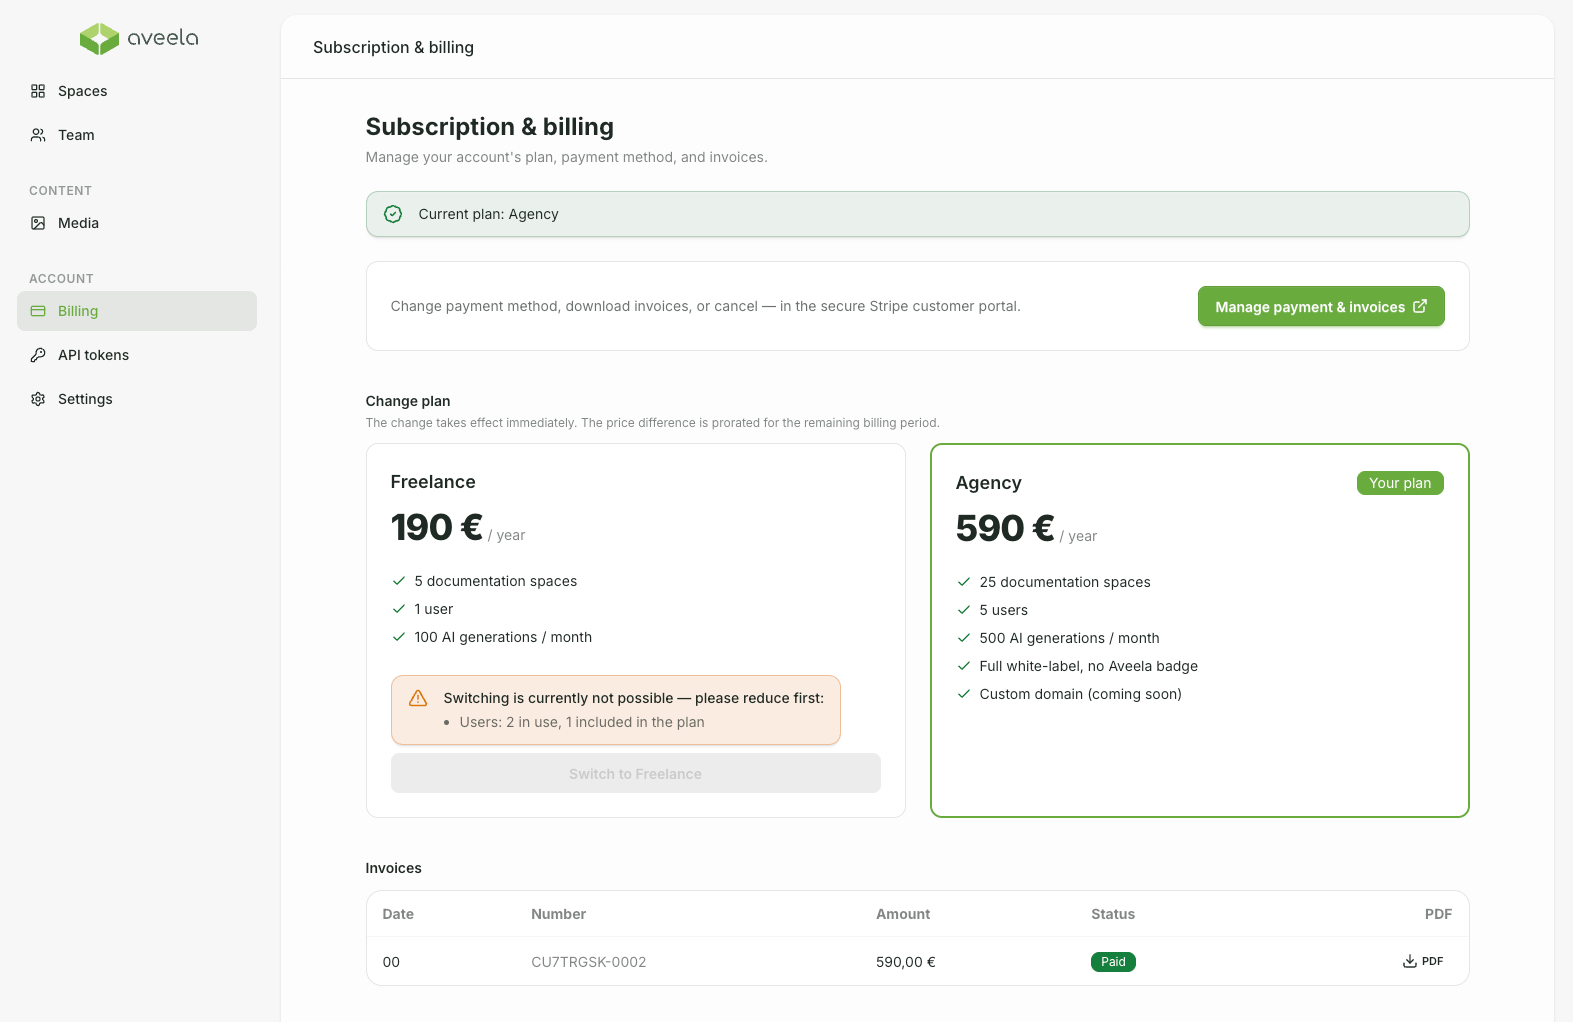Click the 190 € price
Image resolution: width=1573 pixels, height=1022 pixels.
(437, 527)
